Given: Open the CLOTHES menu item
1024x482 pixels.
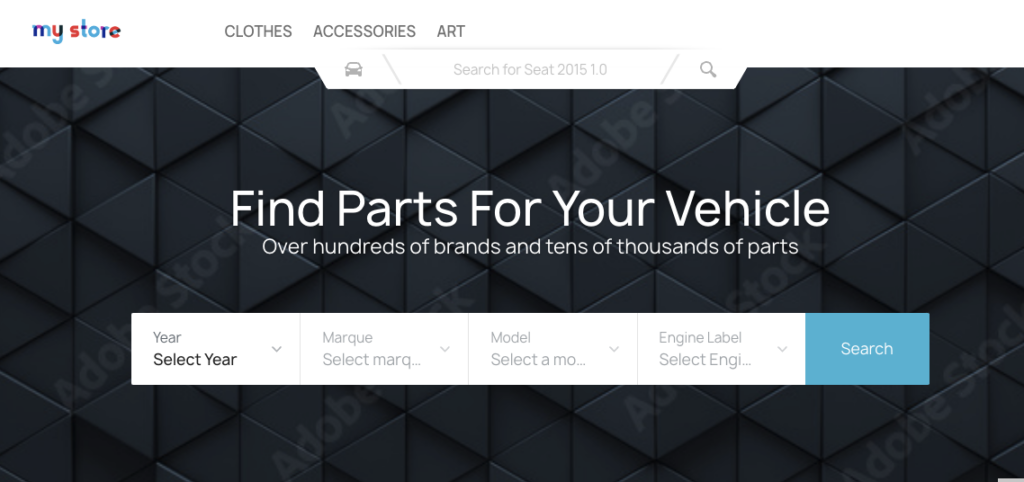Looking at the screenshot, I should [258, 31].
